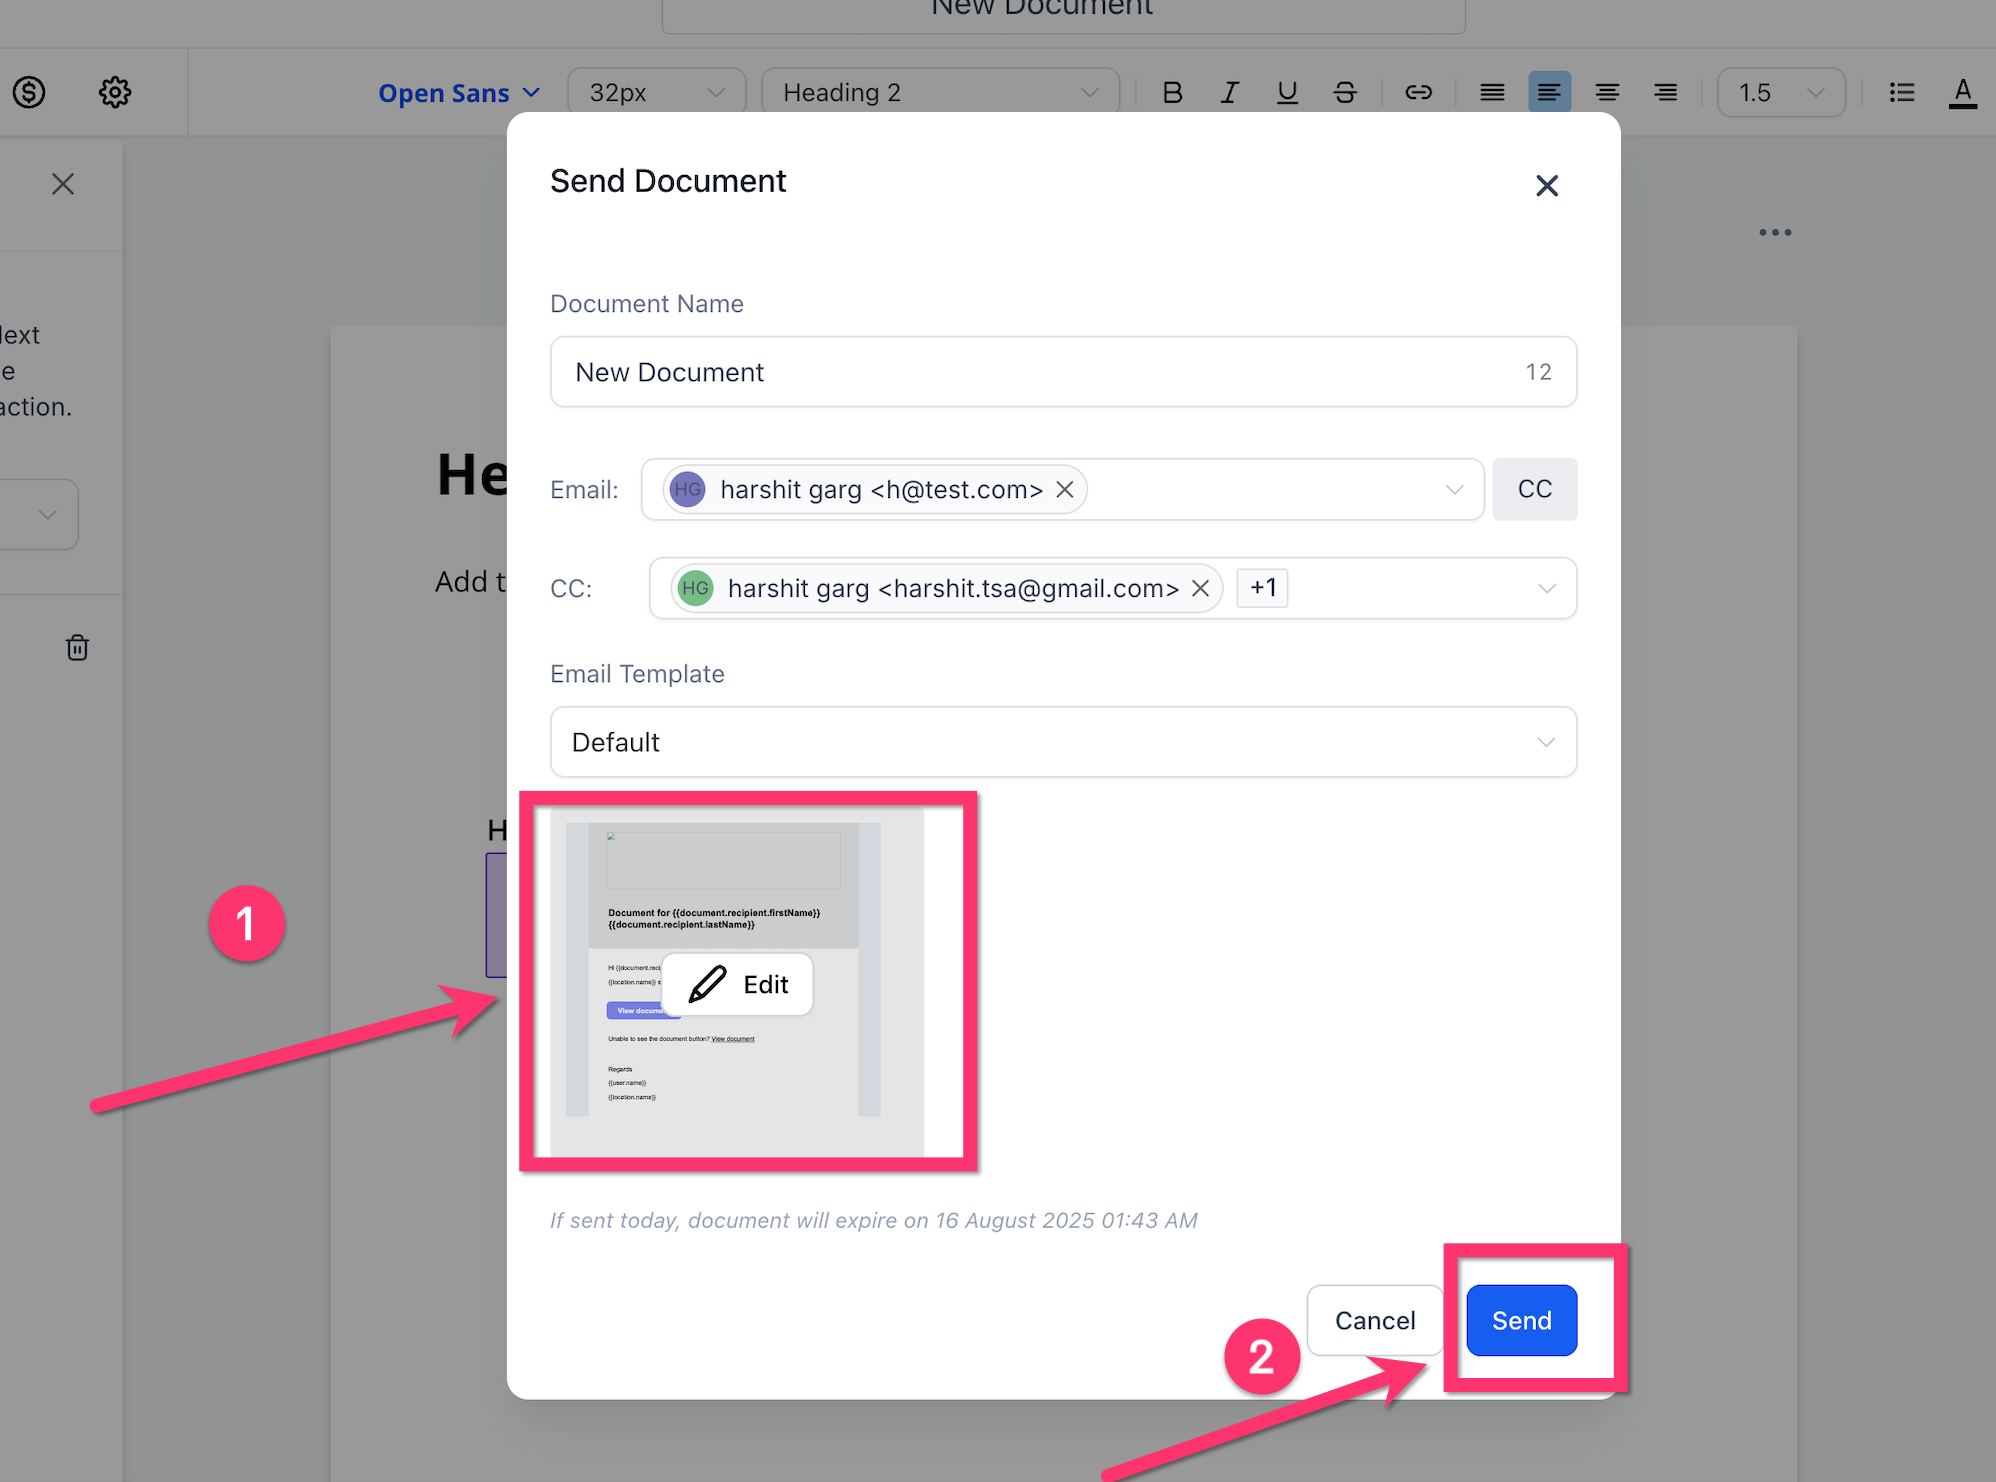Viewport: 1996px width, 1482px height.
Task: Toggle bold formatting
Action: tap(1171, 92)
